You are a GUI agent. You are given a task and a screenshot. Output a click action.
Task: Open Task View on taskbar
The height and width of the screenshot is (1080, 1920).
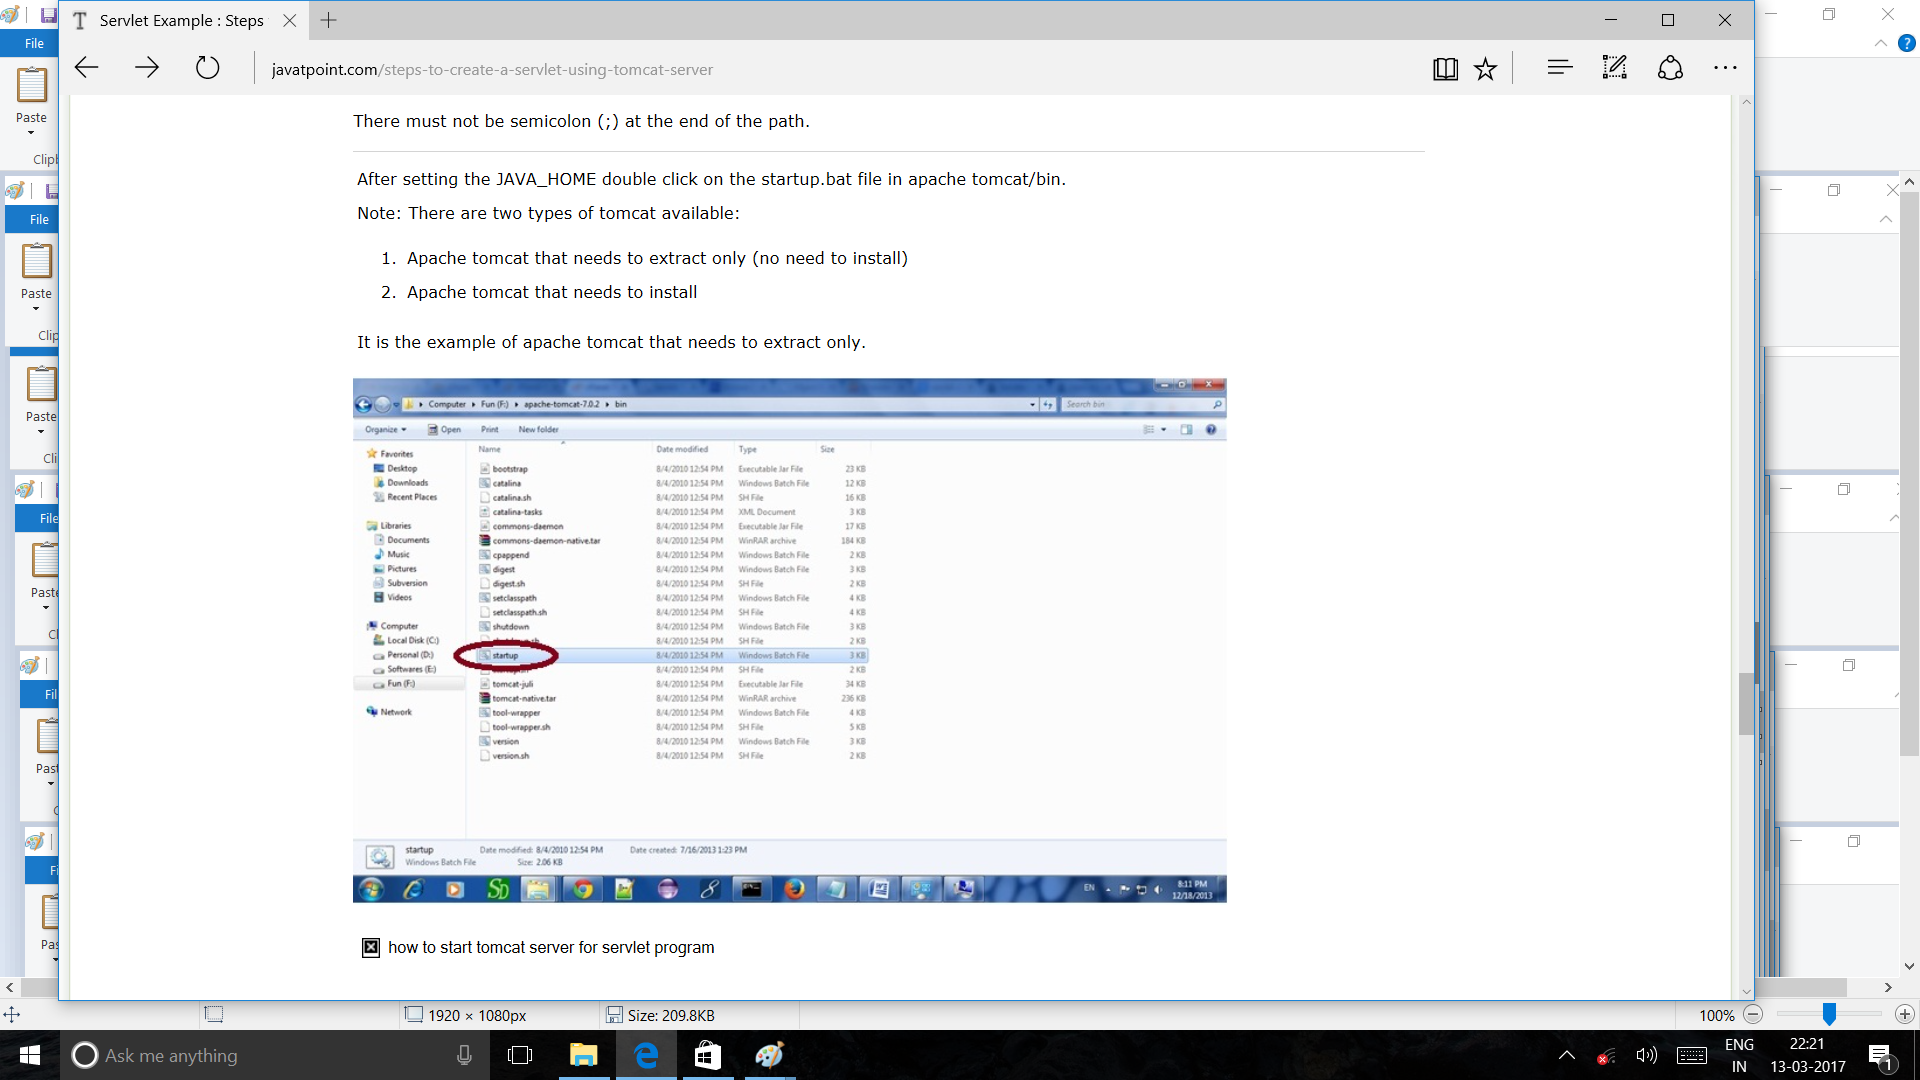coord(520,1055)
